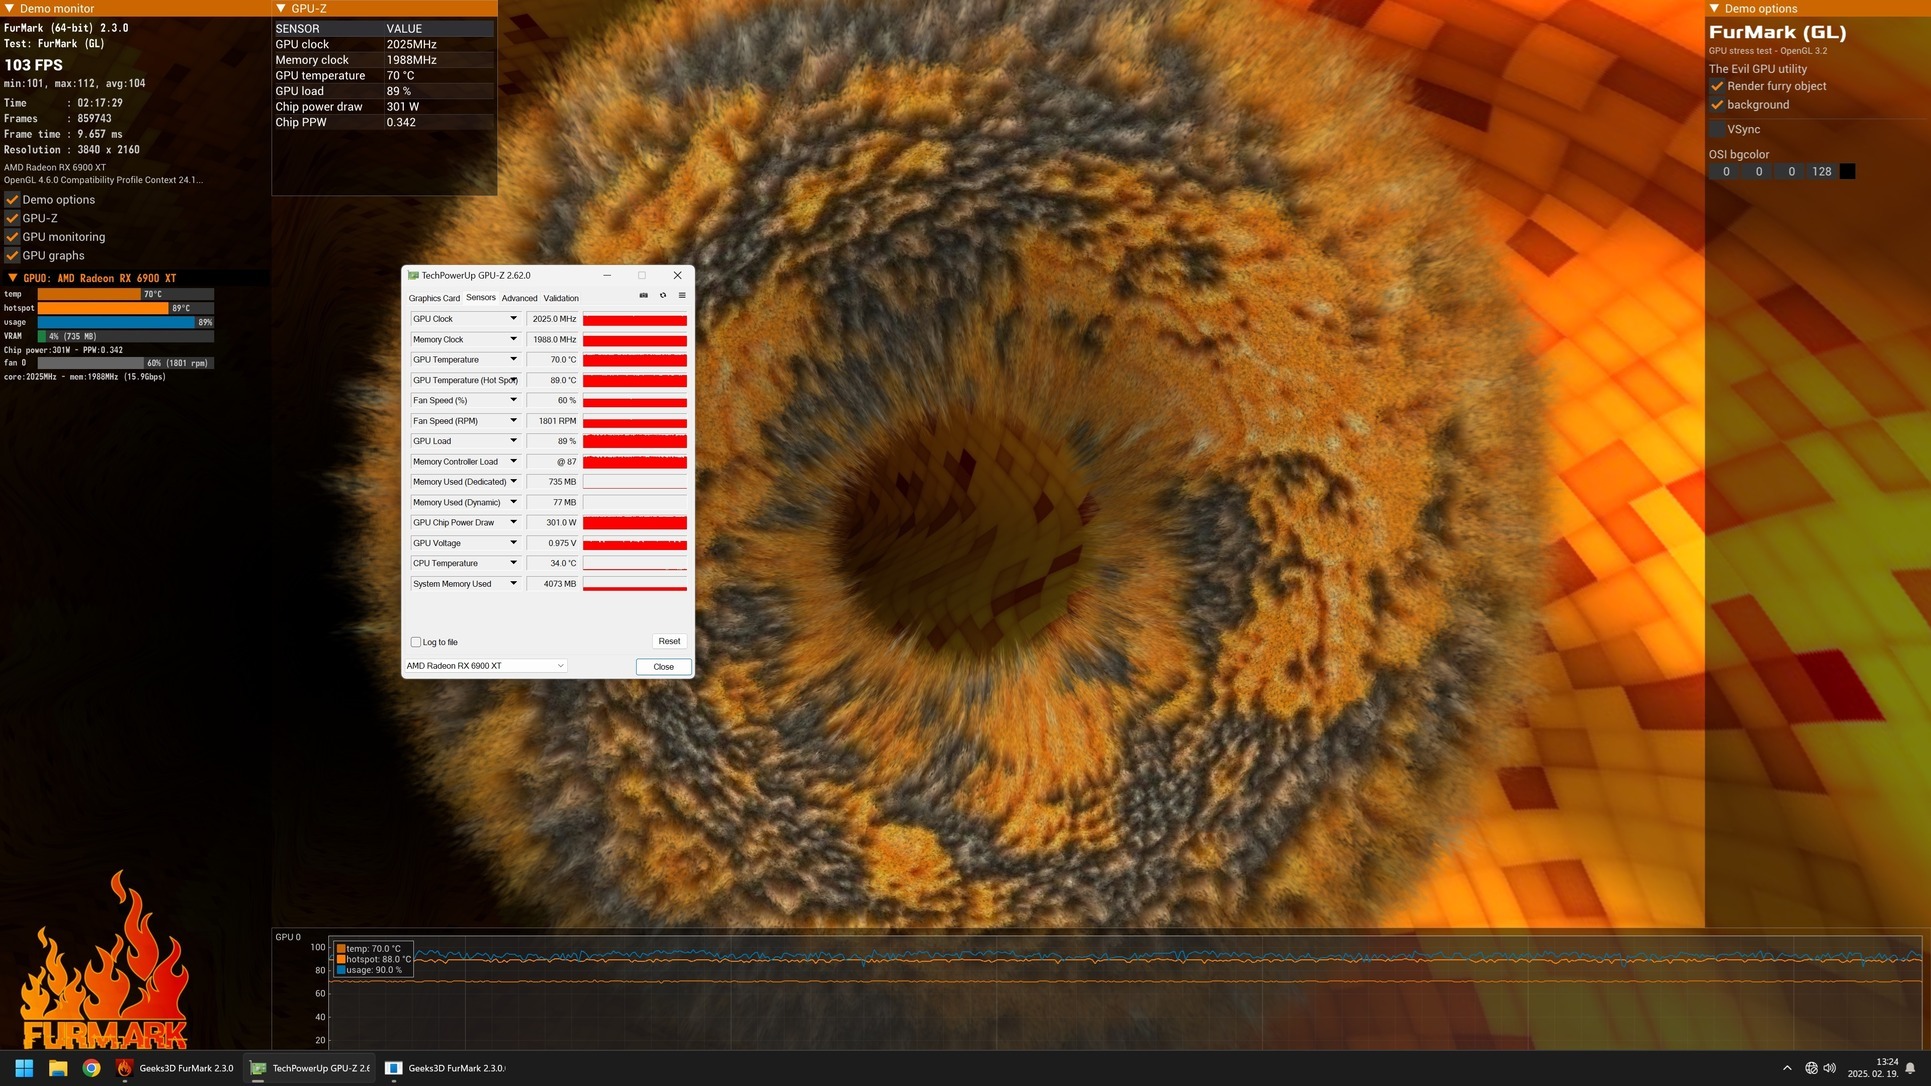
Task: Open the GPU-Z hamburger menu icon
Action: pos(682,295)
